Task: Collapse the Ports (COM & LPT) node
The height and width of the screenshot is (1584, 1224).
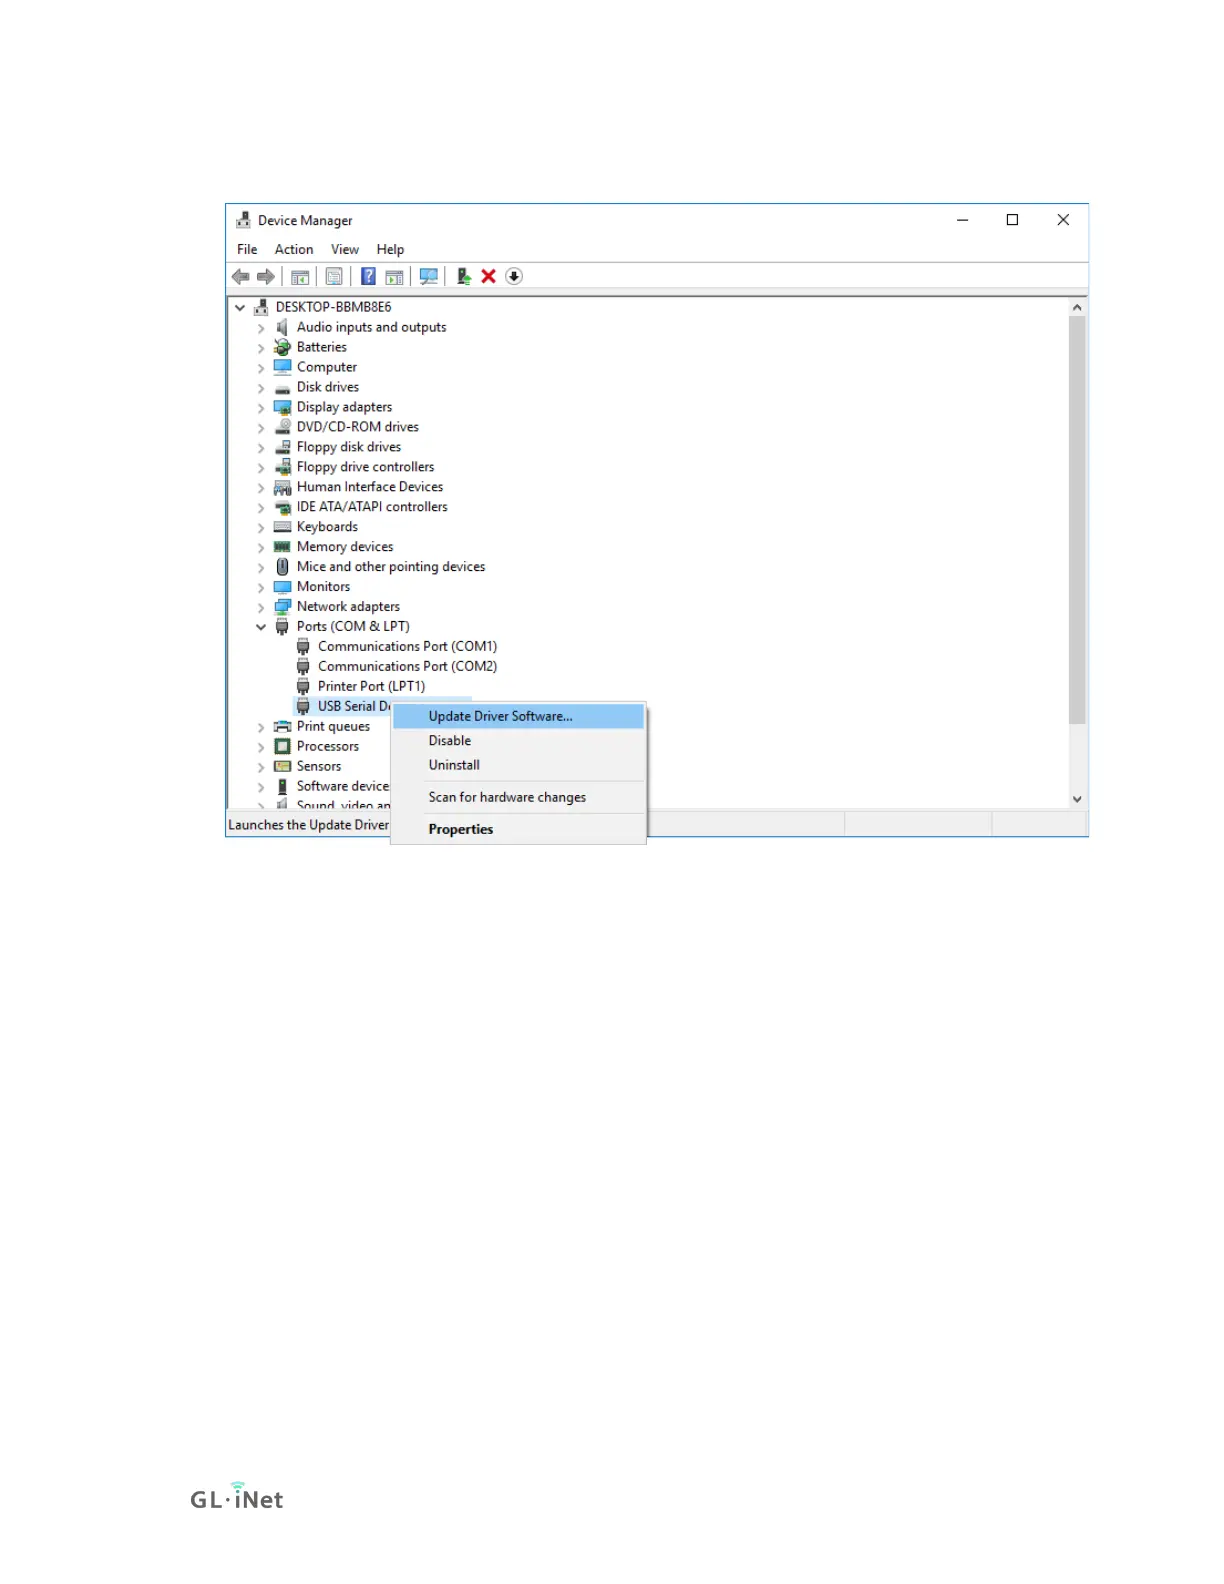Action: [261, 627]
